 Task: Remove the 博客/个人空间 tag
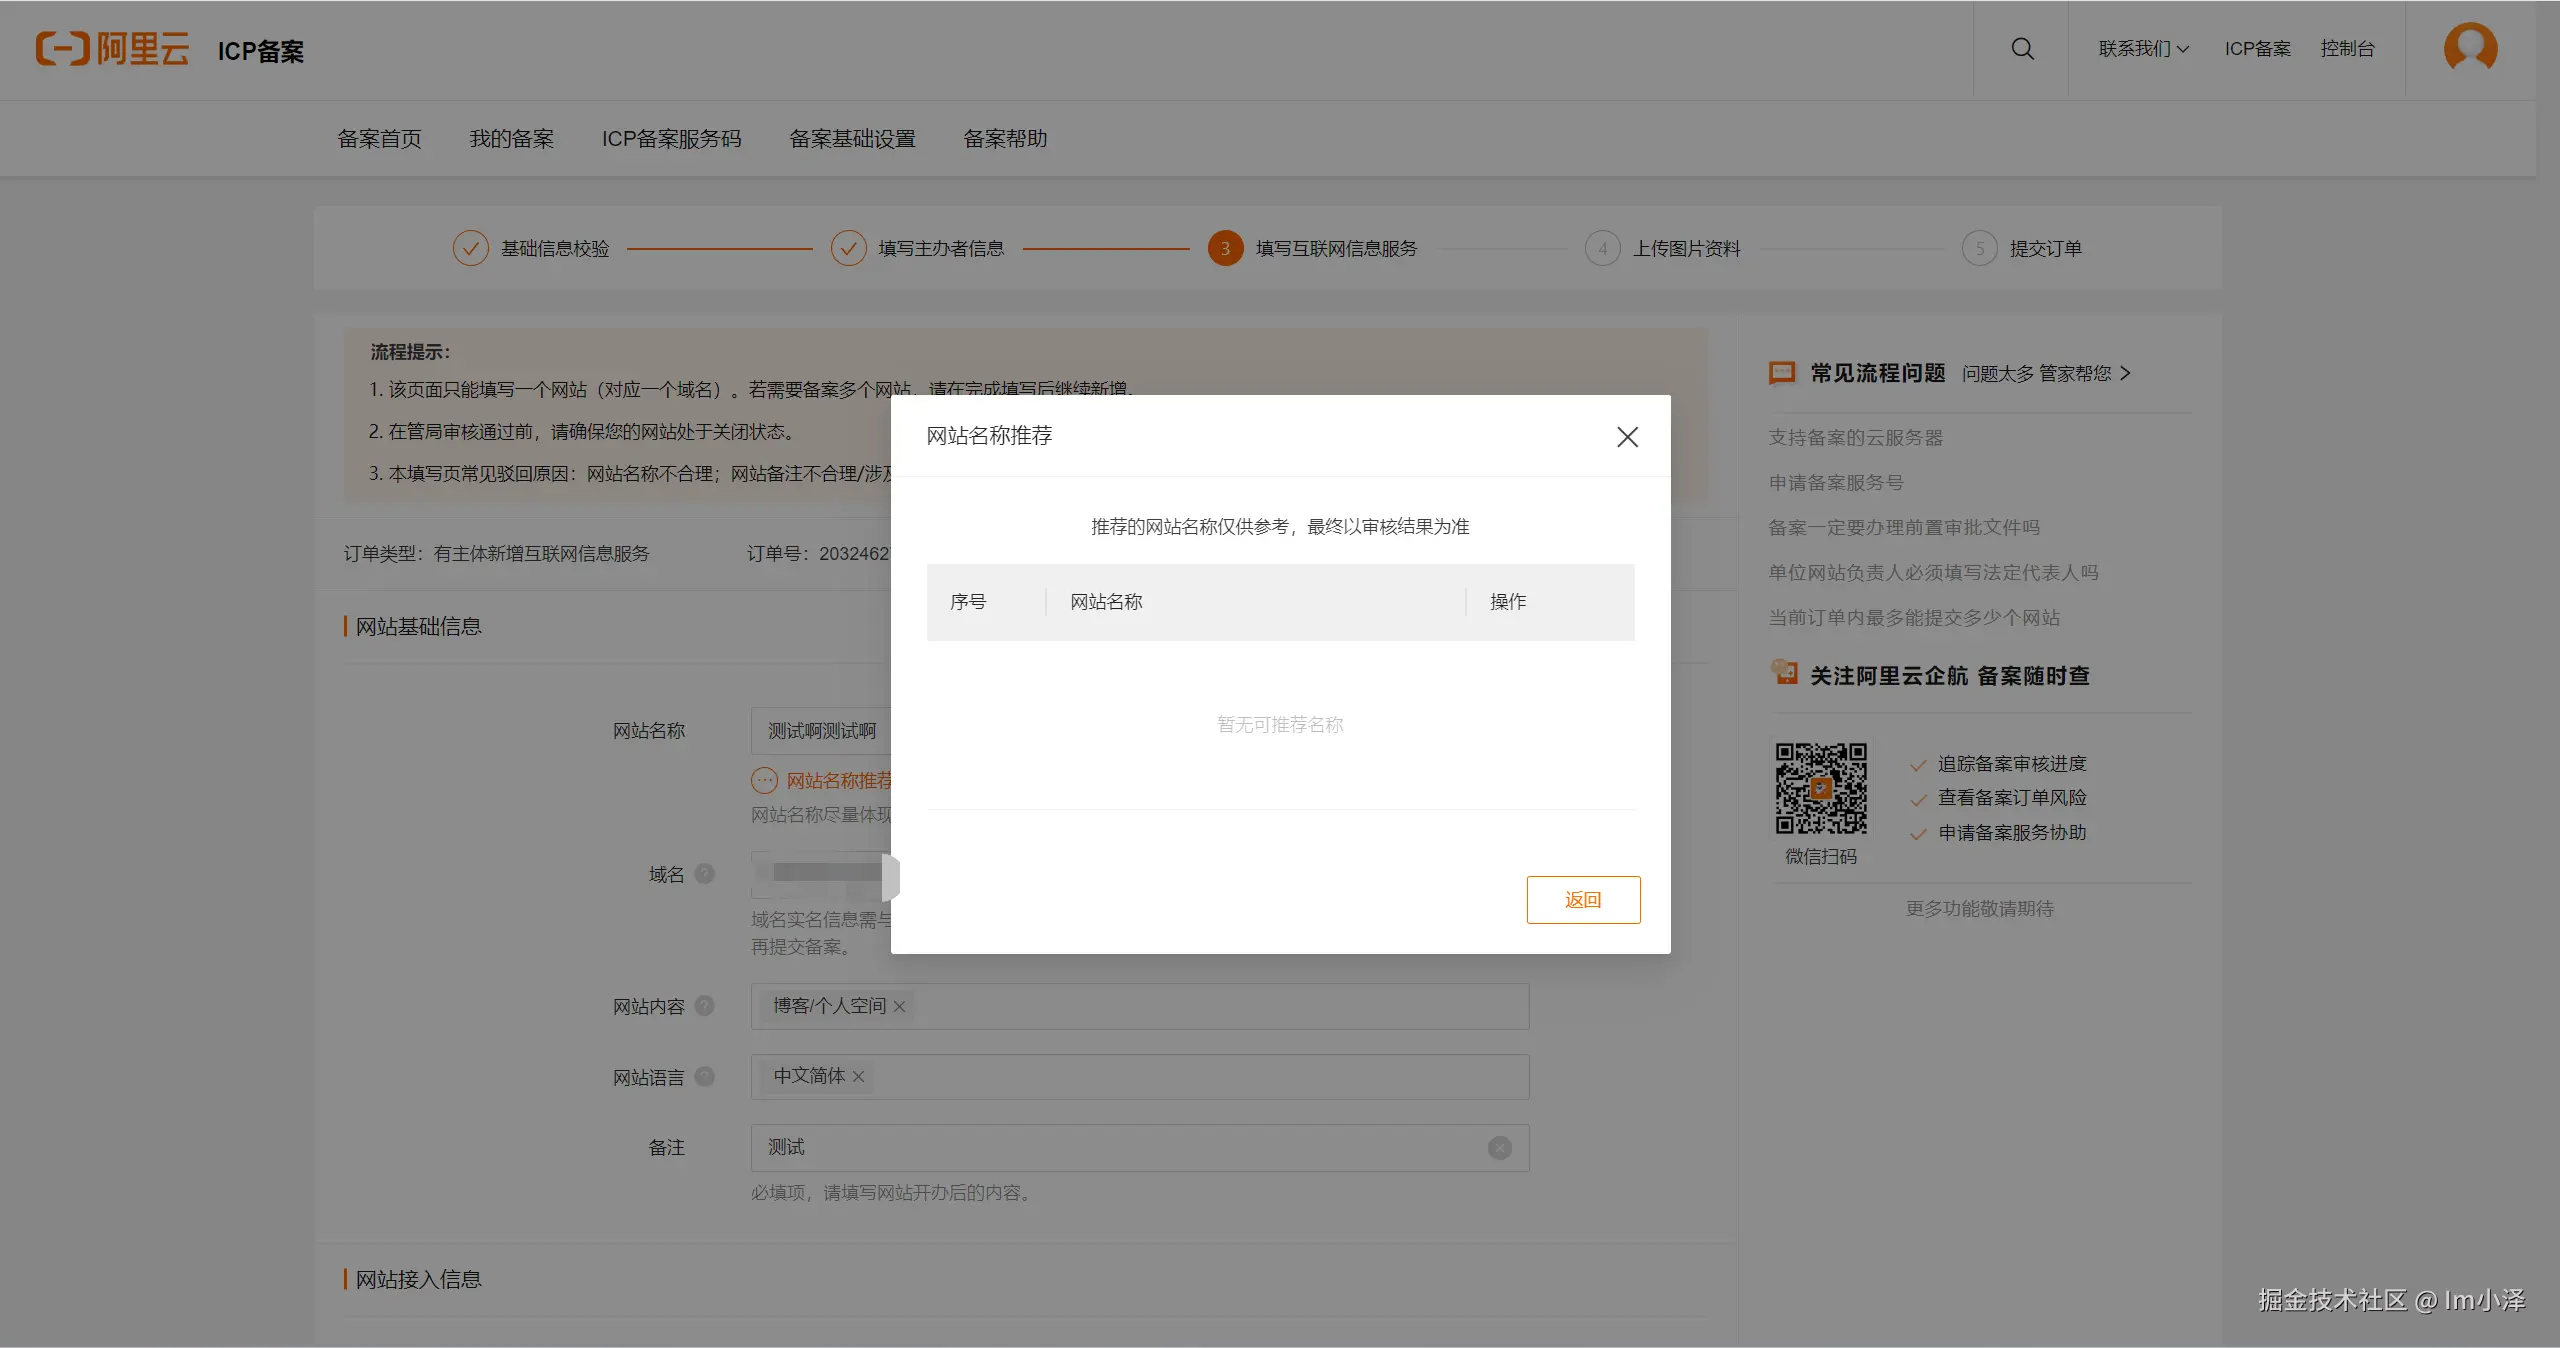(x=899, y=1007)
